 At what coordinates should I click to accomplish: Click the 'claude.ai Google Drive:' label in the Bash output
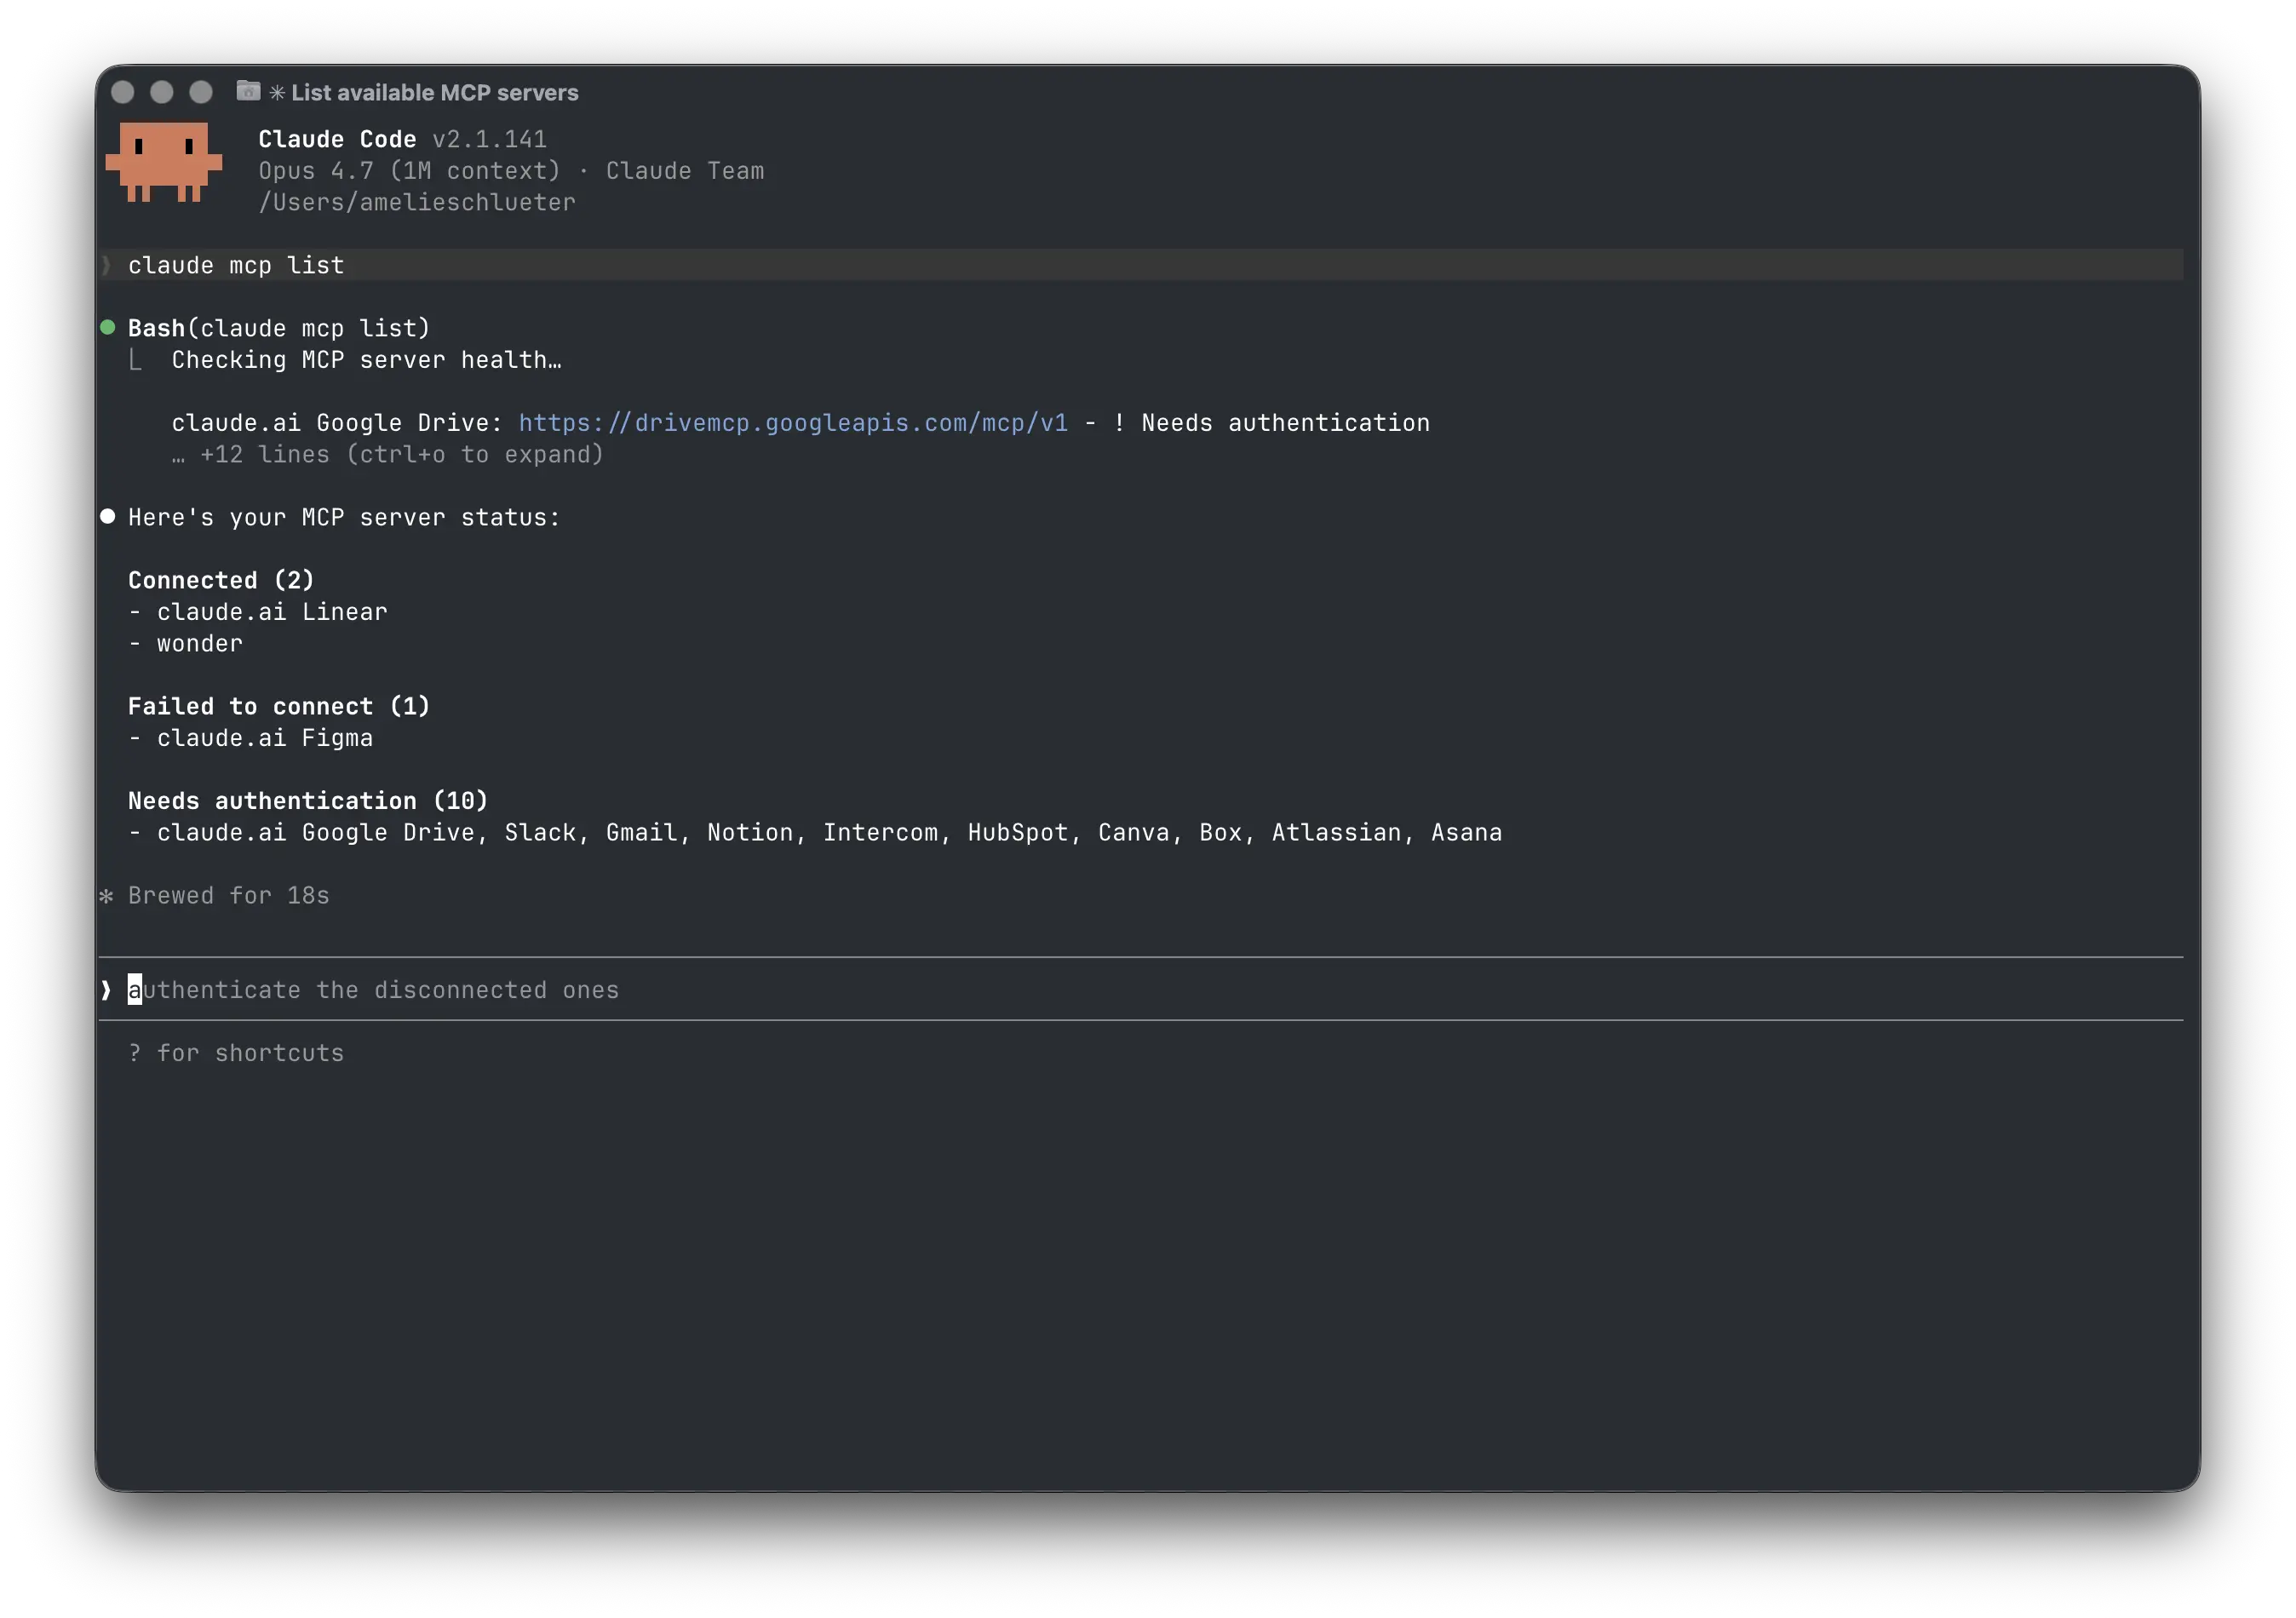click(337, 423)
